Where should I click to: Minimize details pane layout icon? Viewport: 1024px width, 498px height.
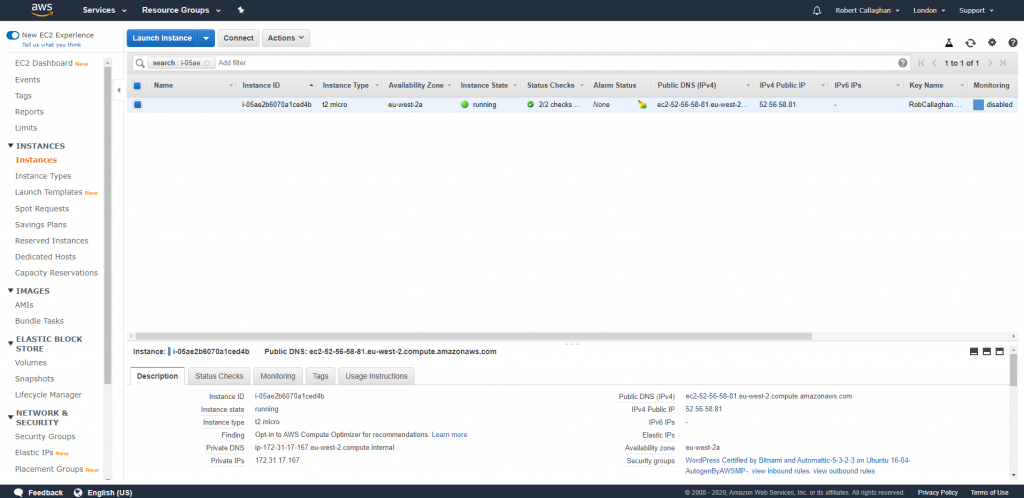click(x=974, y=351)
